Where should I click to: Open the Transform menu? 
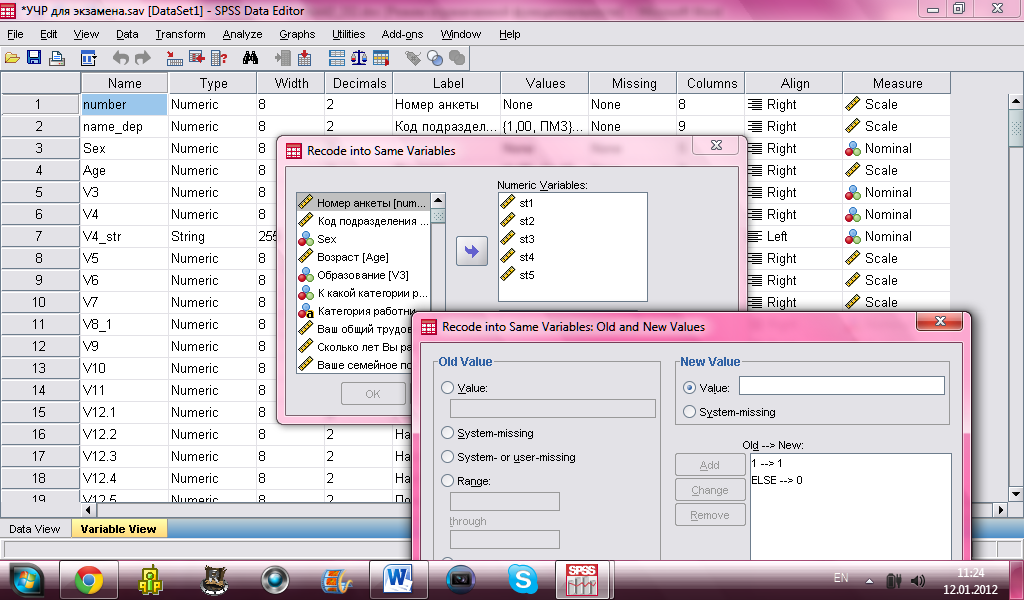[180, 34]
